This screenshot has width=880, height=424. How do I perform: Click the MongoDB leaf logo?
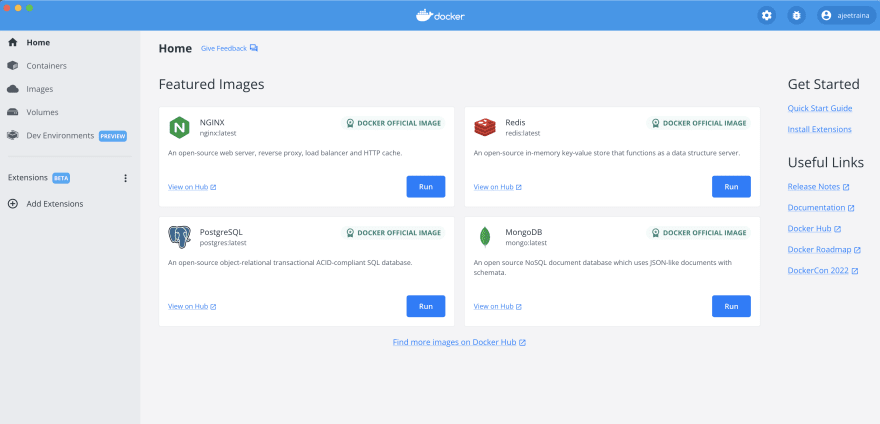click(484, 237)
